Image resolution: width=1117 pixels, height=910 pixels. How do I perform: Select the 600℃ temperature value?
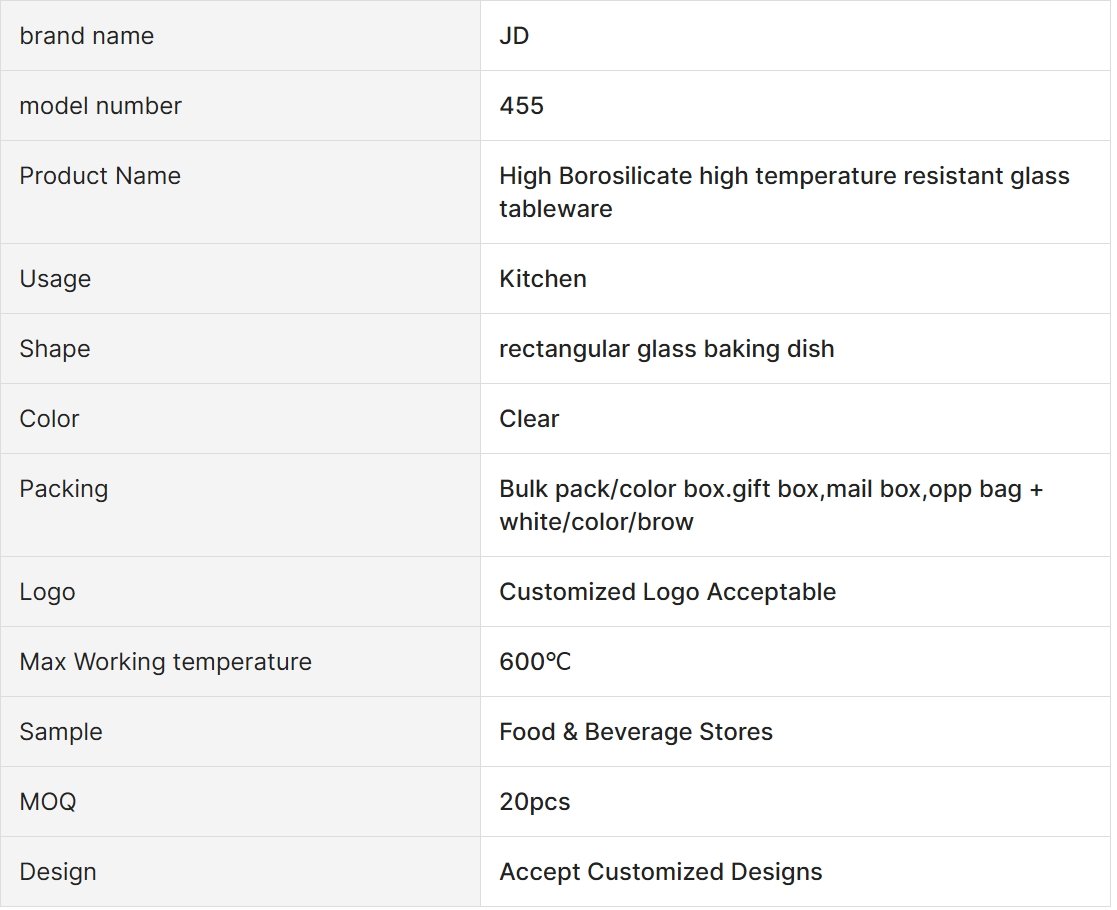click(x=535, y=661)
